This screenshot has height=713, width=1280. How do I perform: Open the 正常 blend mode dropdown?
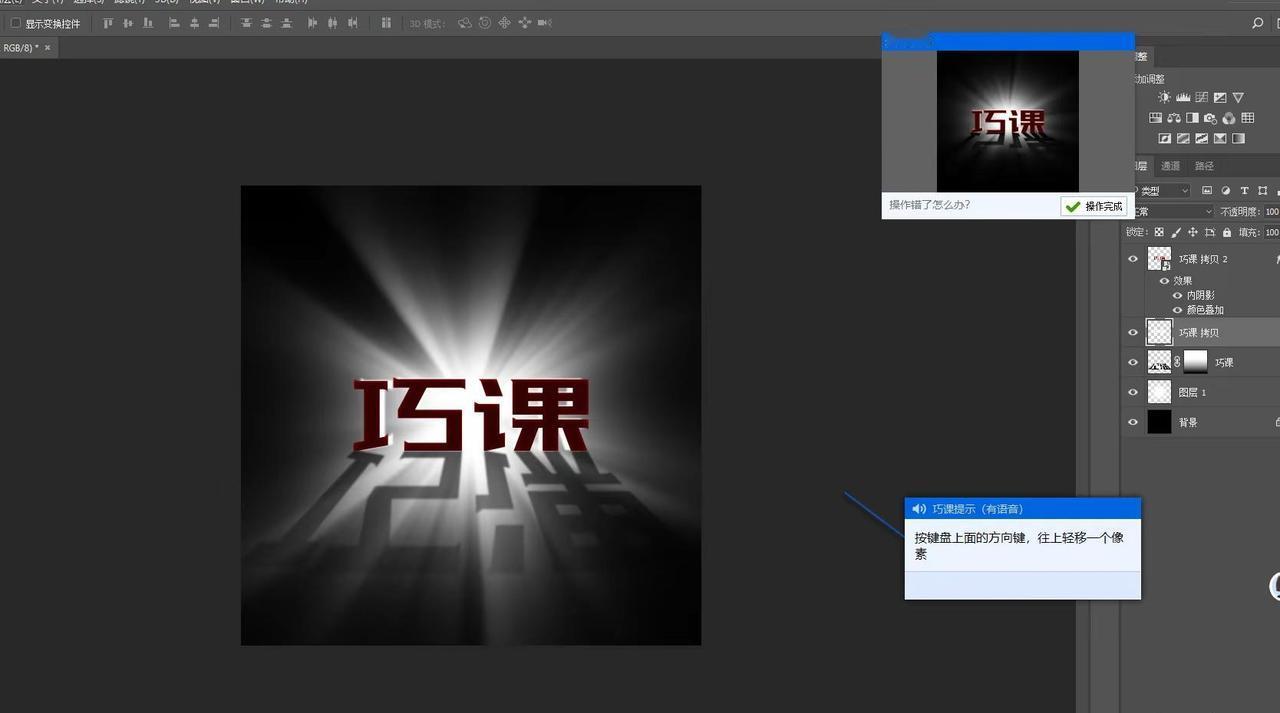(1174, 211)
